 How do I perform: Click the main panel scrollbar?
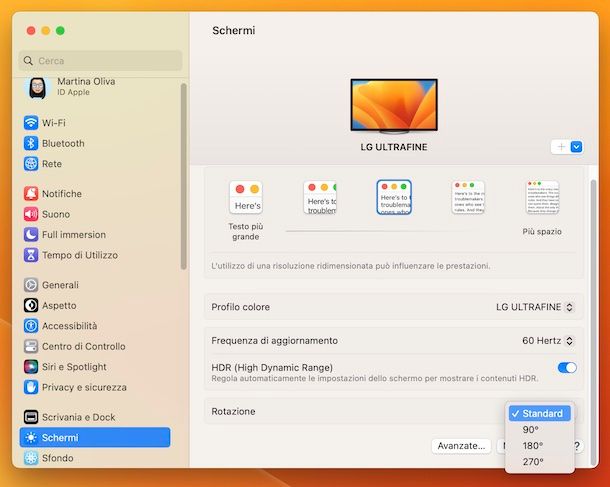pos(593,322)
